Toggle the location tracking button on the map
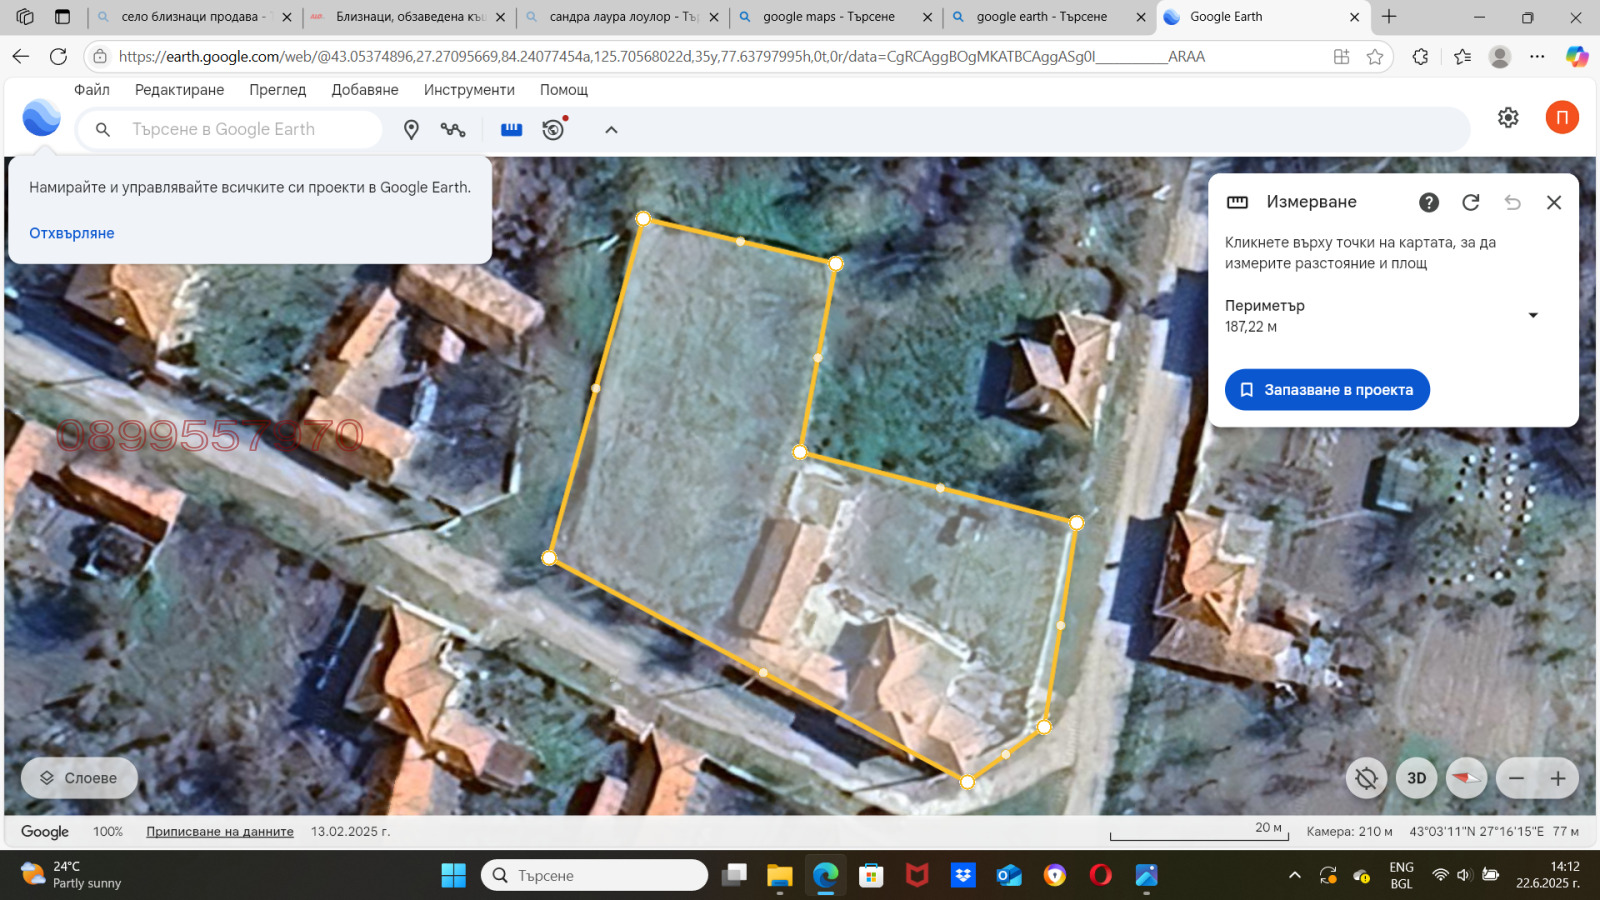Screen dimensions: 1600x900 pyautogui.click(x=1366, y=778)
